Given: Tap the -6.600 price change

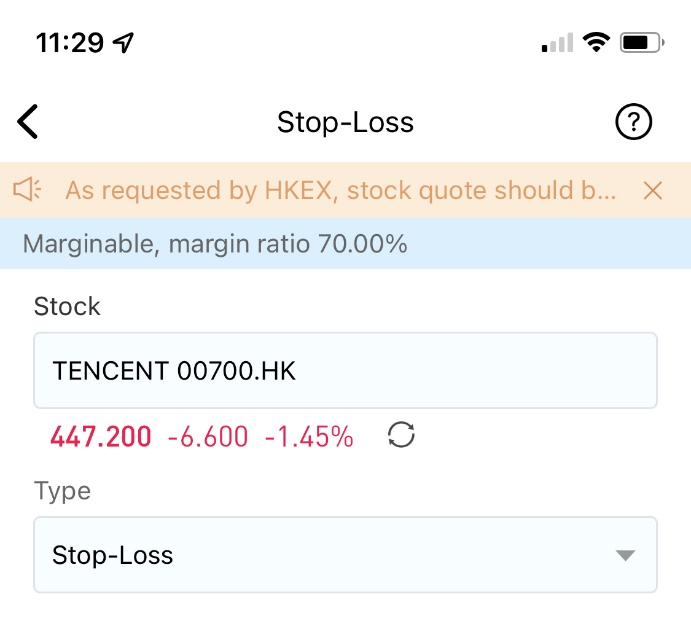Looking at the screenshot, I should [208, 436].
